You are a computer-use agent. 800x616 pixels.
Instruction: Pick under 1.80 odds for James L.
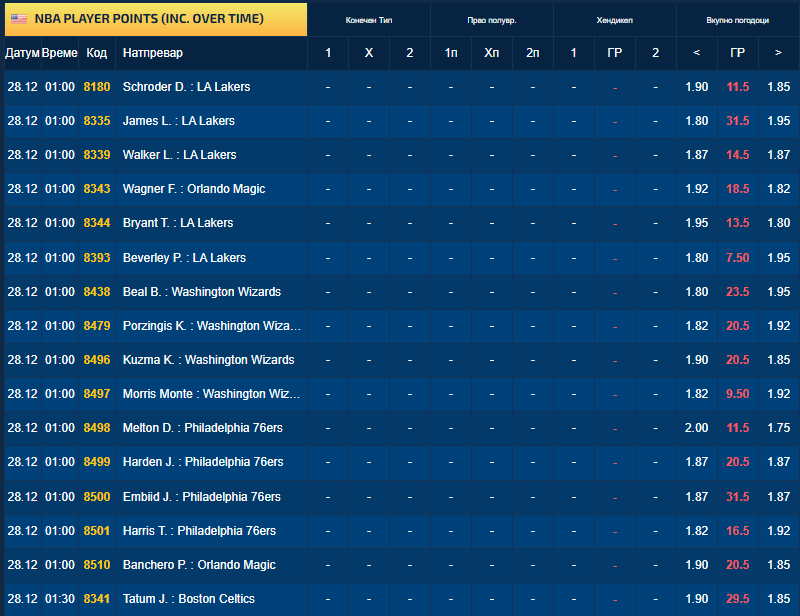tap(696, 121)
